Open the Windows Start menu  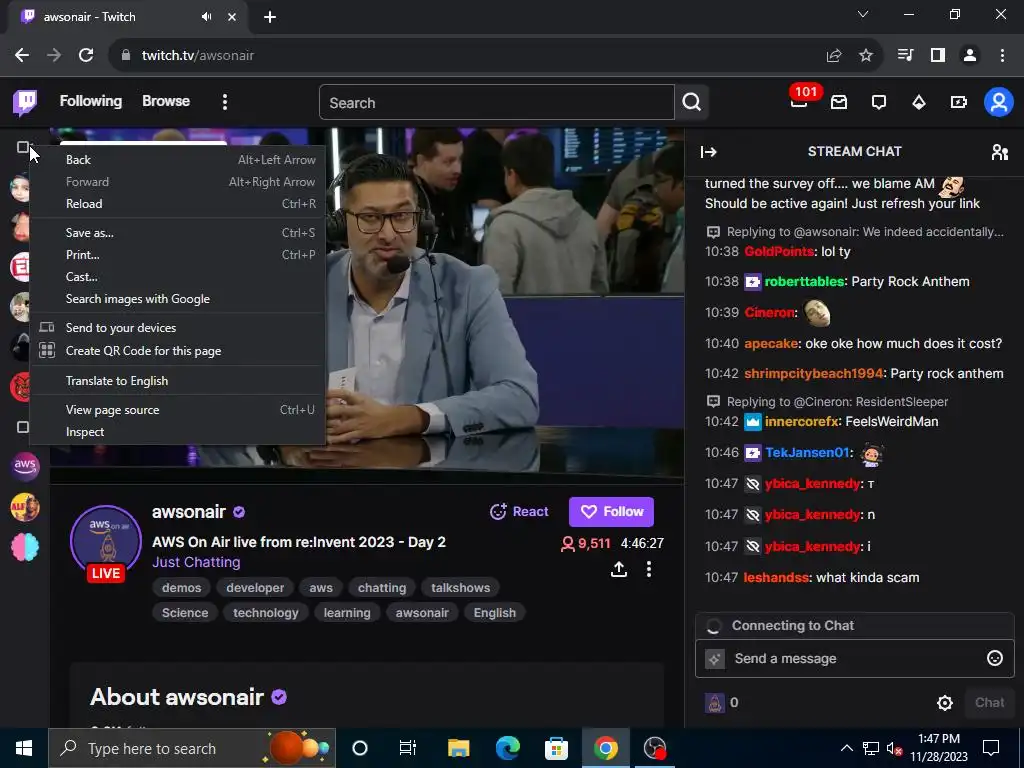24,748
